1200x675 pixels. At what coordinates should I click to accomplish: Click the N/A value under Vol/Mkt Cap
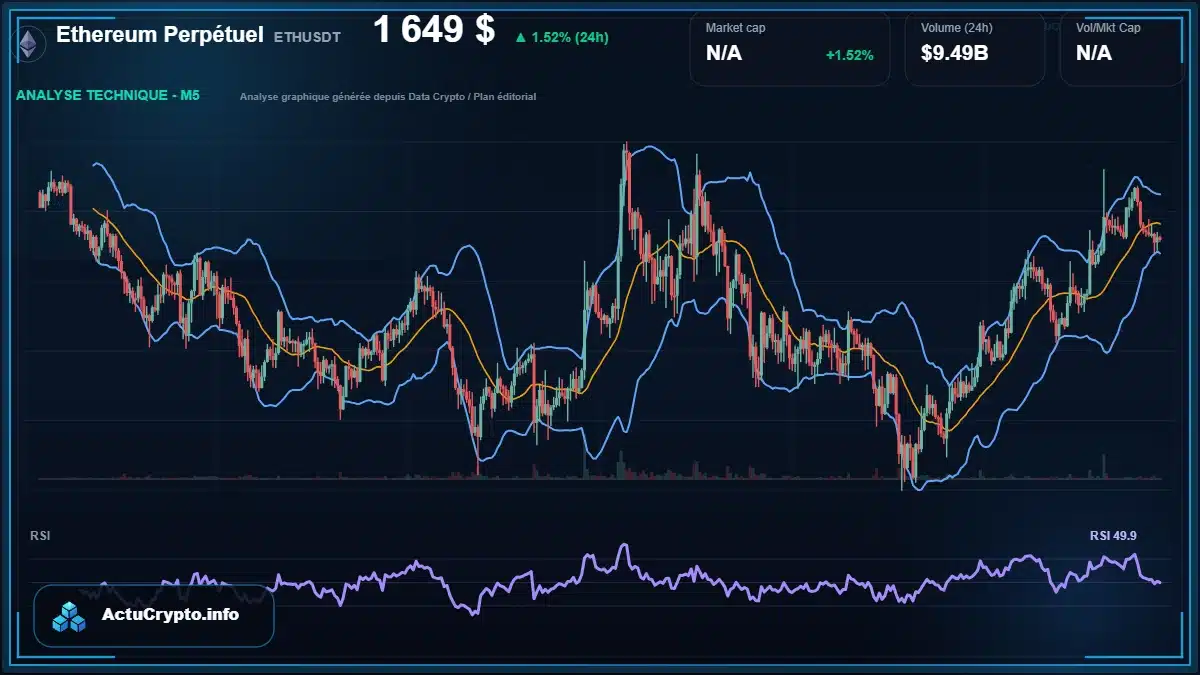point(1094,53)
